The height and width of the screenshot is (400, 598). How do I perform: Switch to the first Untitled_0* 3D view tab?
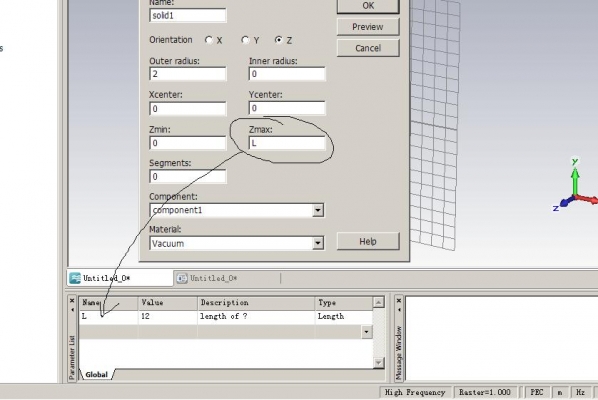[x=120, y=278]
